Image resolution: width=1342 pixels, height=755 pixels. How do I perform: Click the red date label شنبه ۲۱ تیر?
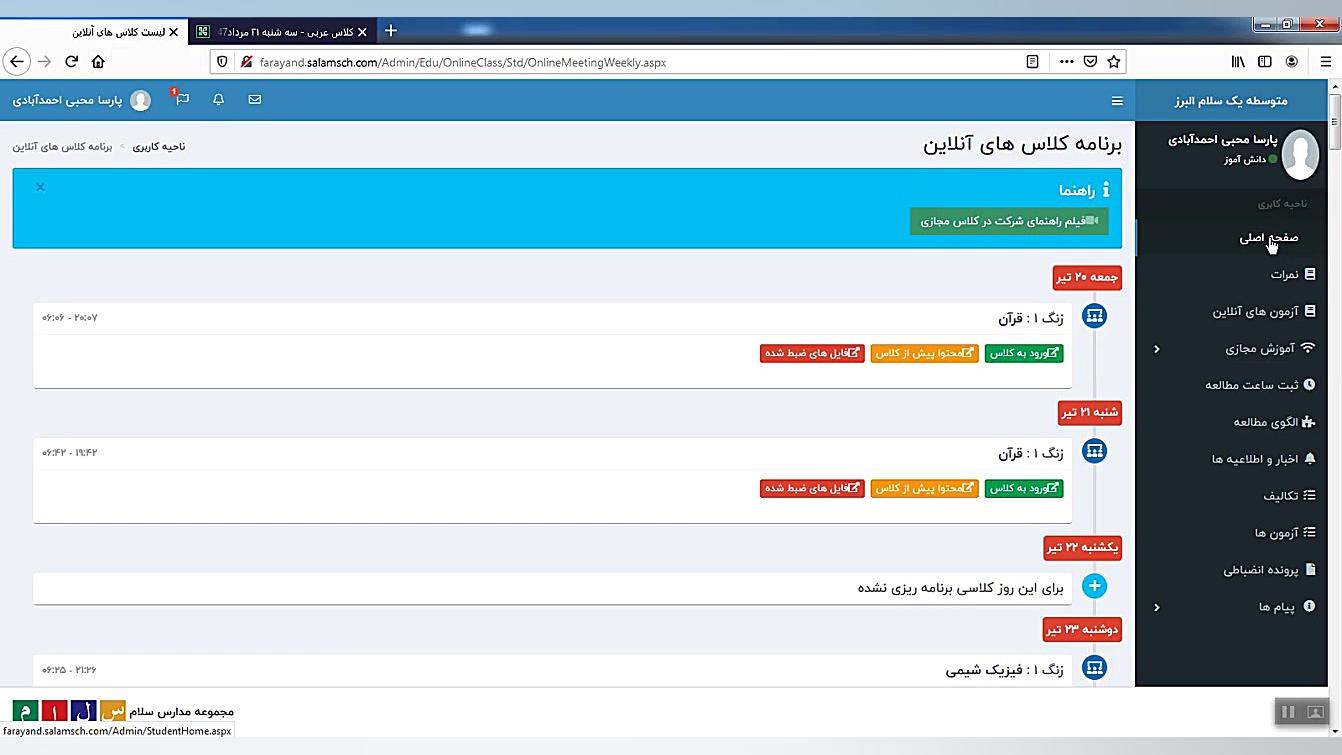coord(1090,412)
